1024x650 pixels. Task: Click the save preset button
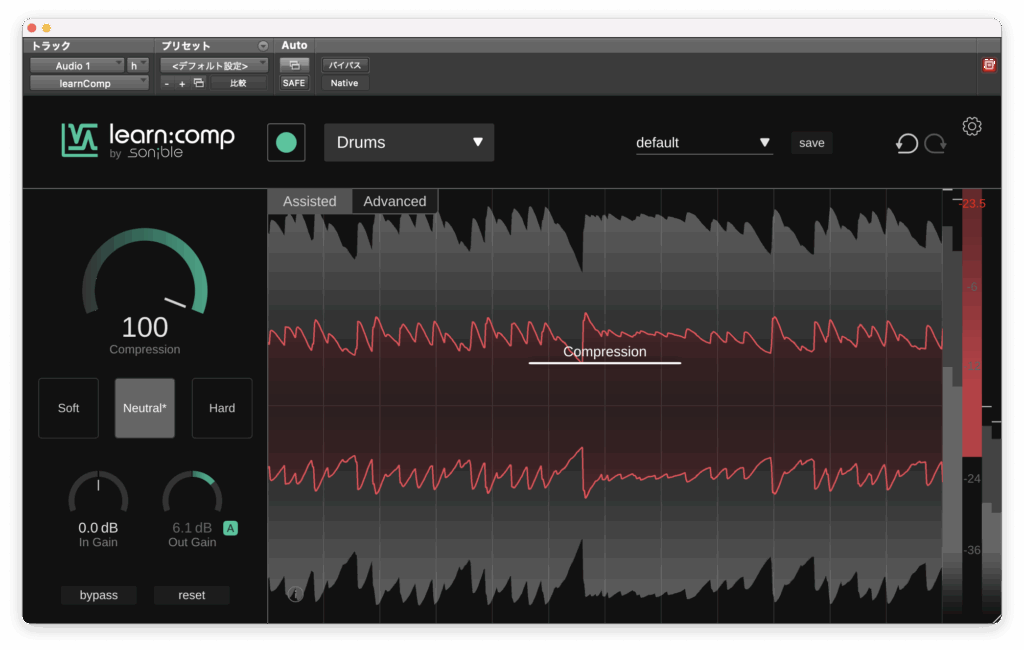[812, 142]
